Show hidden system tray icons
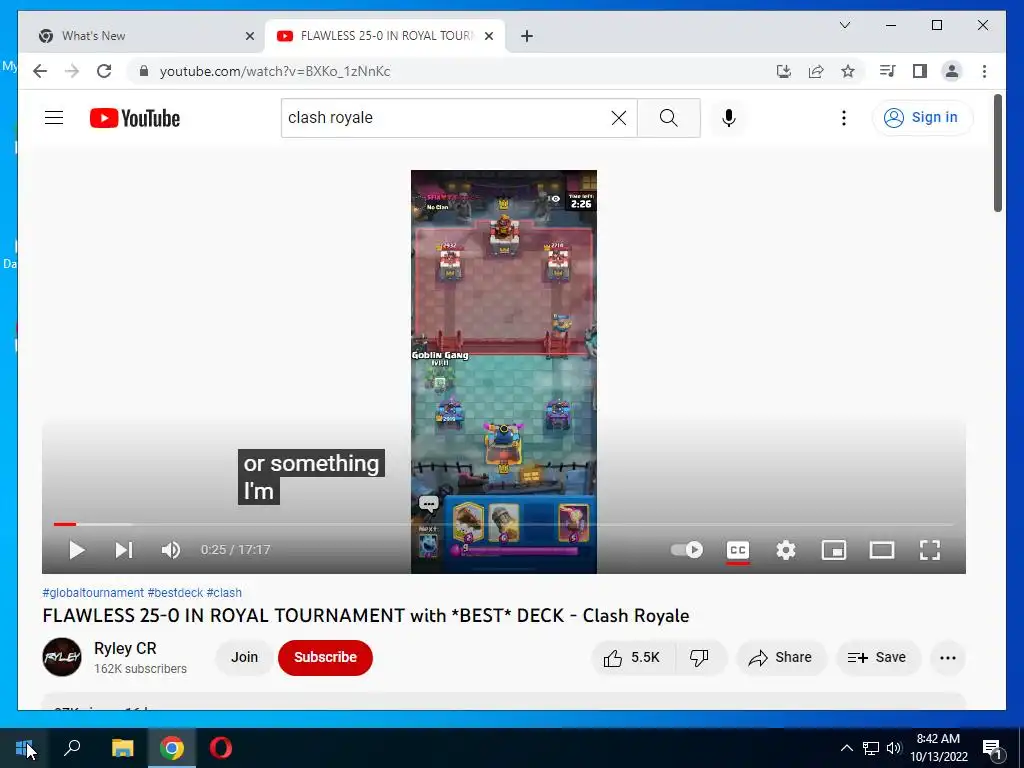Image resolution: width=1024 pixels, height=768 pixels. tap(846, 748)
